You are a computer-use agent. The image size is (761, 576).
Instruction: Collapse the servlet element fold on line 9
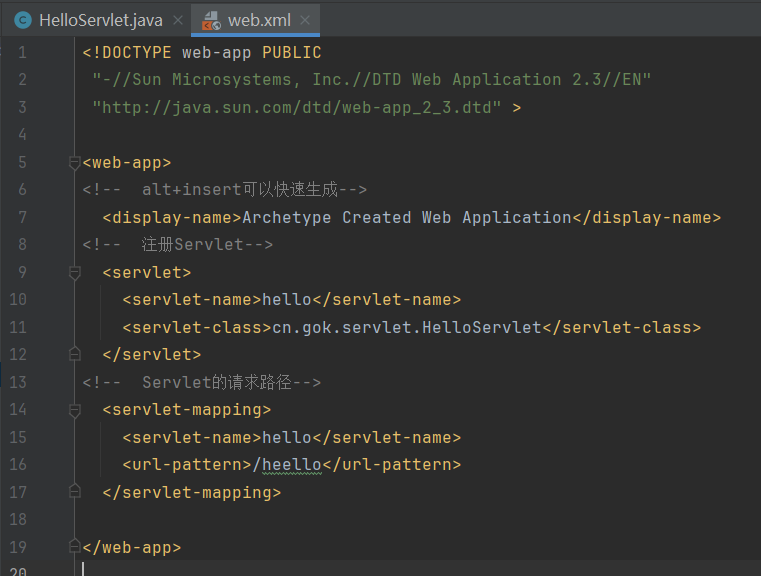pyautogui.click(x=74, y=273)
